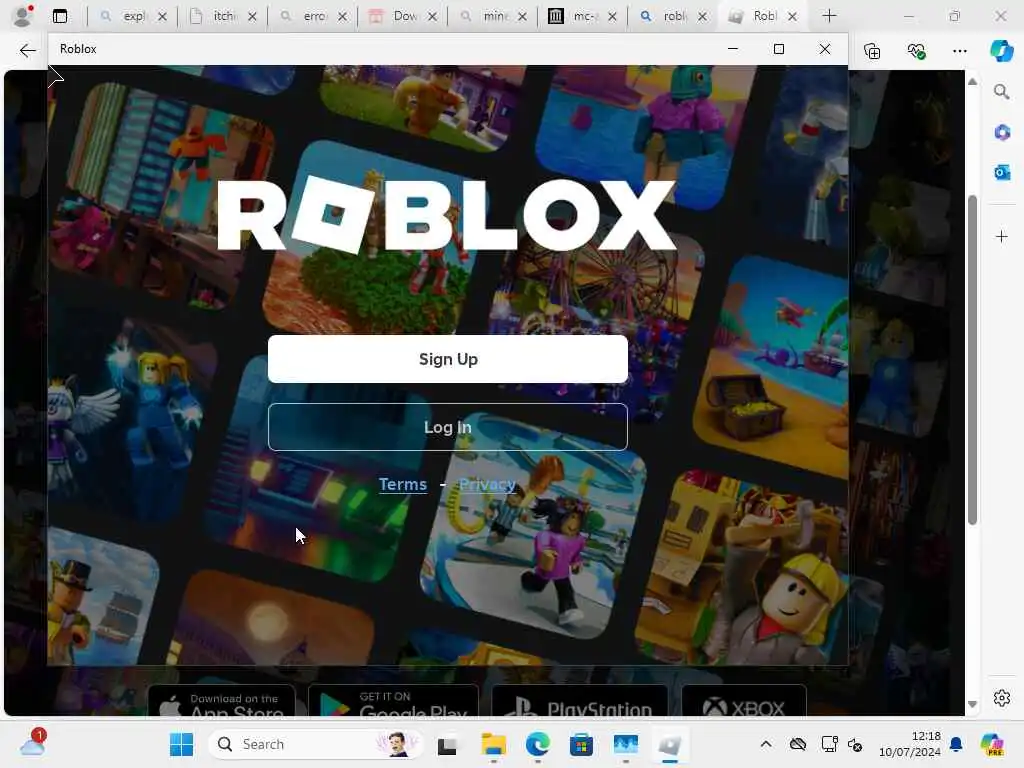Open the browser Collections icon
Screen dimensions: 1024x768
coord(872,51)
